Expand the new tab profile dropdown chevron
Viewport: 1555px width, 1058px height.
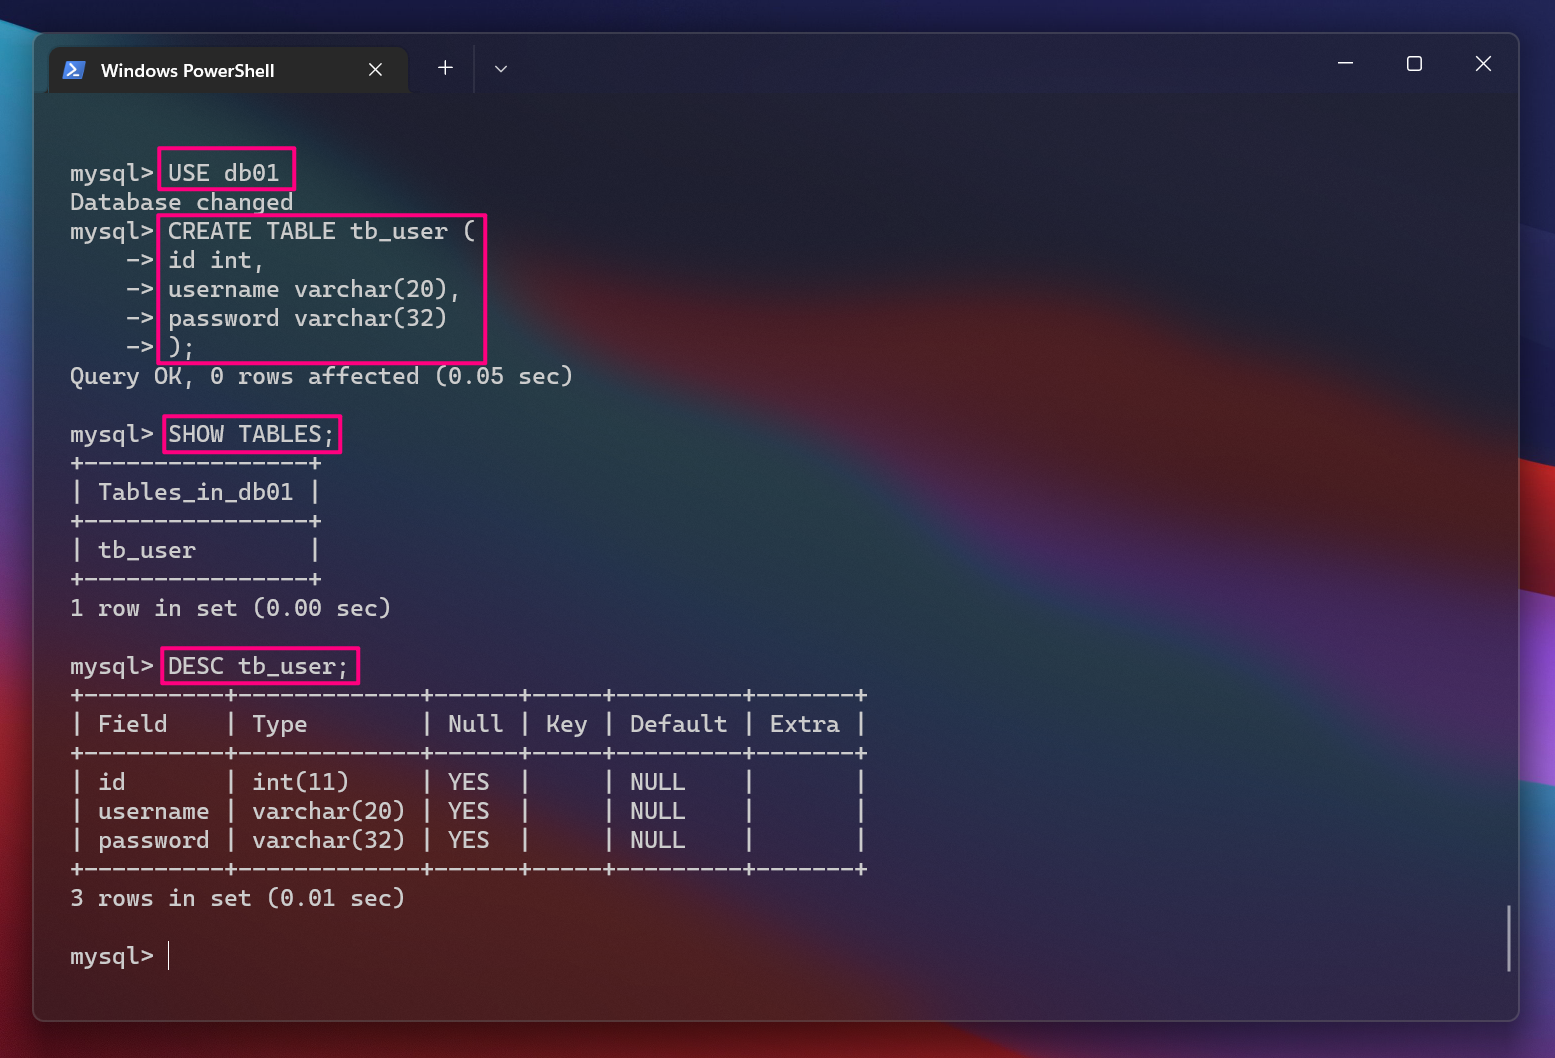(501, 69)
